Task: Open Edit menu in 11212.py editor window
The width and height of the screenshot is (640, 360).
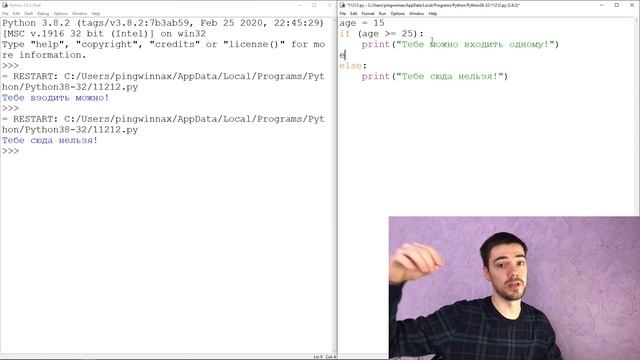Action: tap(353, 13)
